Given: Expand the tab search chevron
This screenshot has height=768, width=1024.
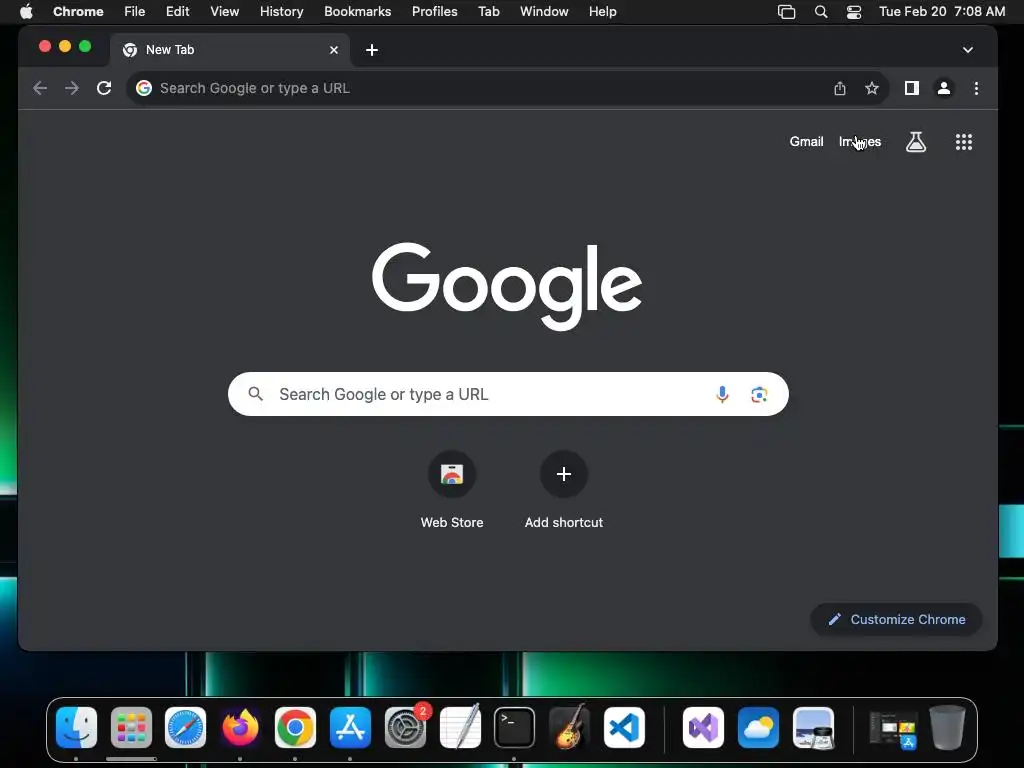Looking at the screenshot, I should point(968,50).
